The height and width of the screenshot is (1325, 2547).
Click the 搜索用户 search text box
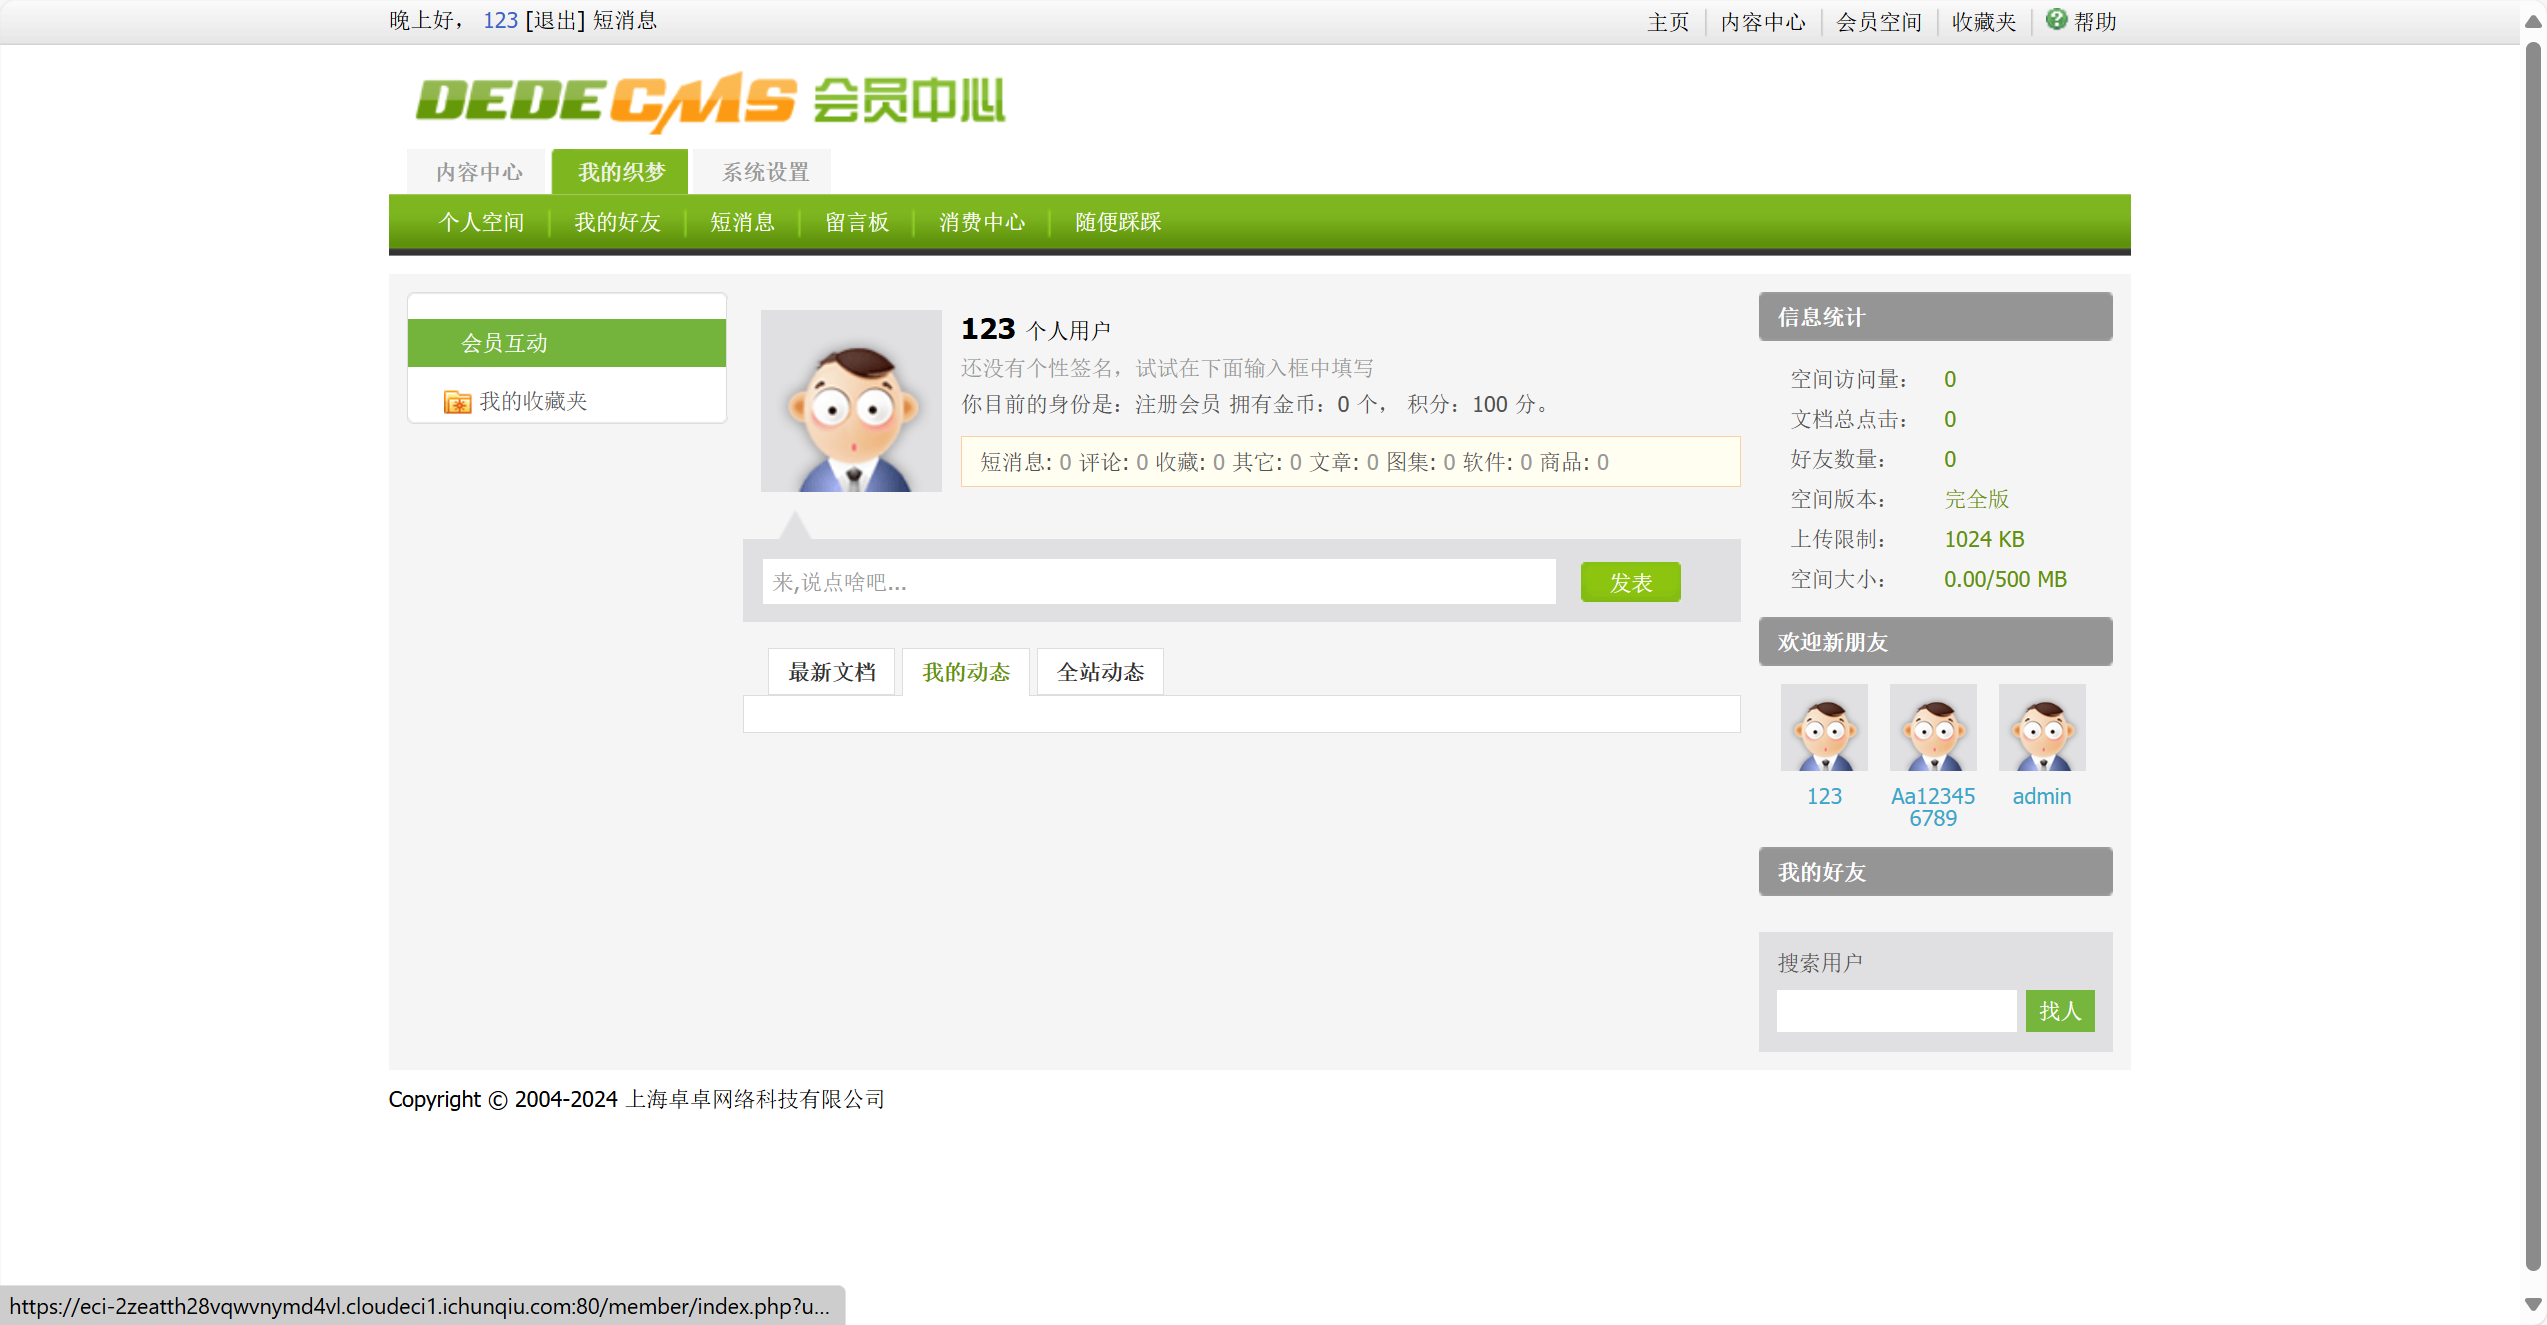1895,1011
